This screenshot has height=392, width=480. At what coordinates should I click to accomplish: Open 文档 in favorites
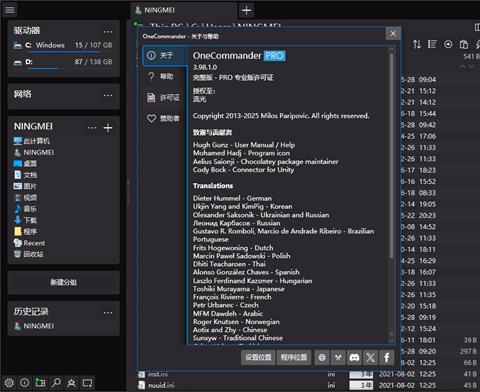pyautogui.click(x=25, y=175)
